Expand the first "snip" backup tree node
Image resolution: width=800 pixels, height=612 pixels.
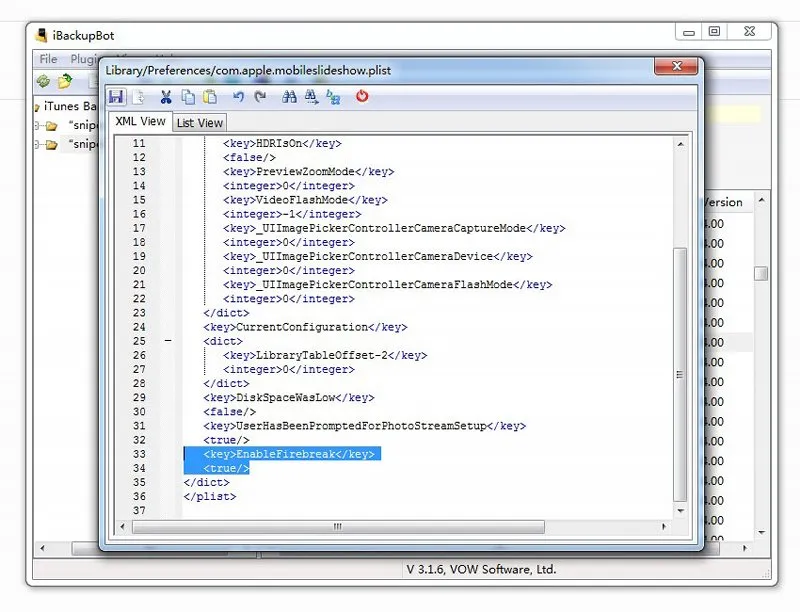point(37,125)
